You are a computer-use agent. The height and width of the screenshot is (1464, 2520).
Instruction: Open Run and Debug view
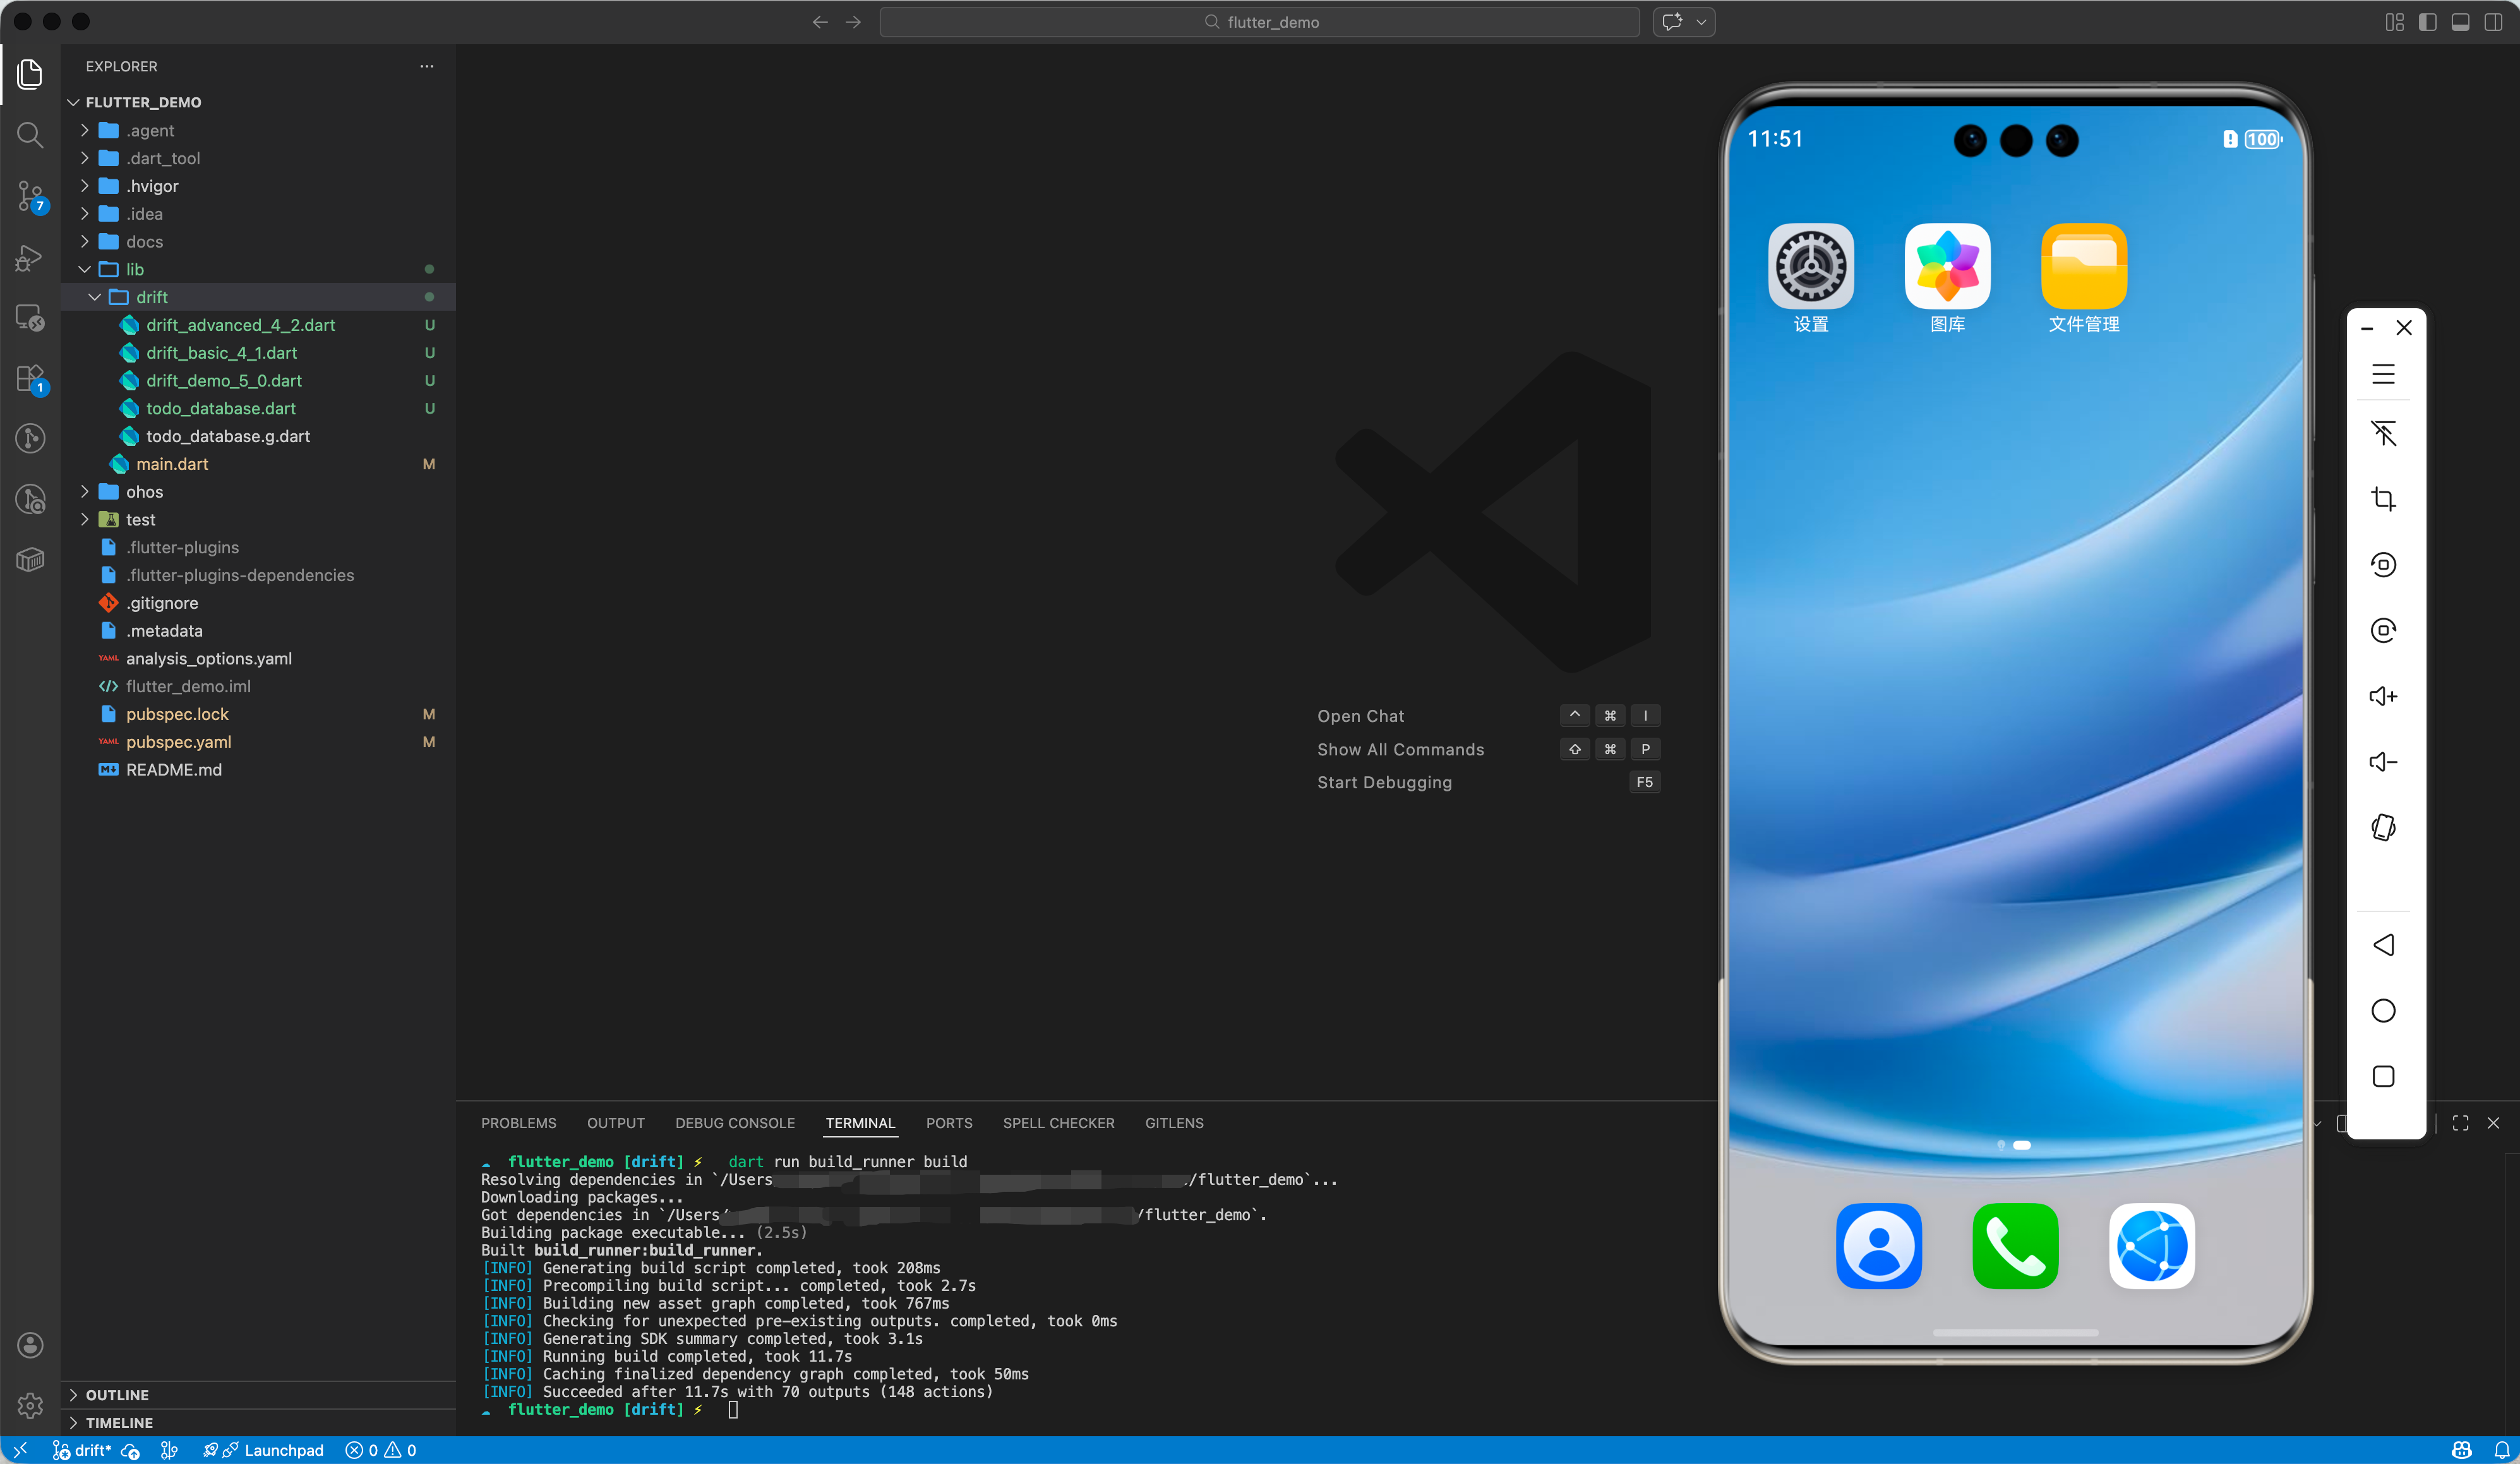point(30,258)
